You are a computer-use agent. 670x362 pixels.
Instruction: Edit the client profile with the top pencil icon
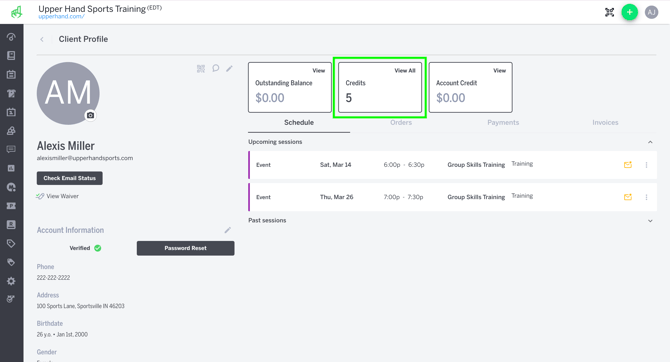tap(229, 68)
